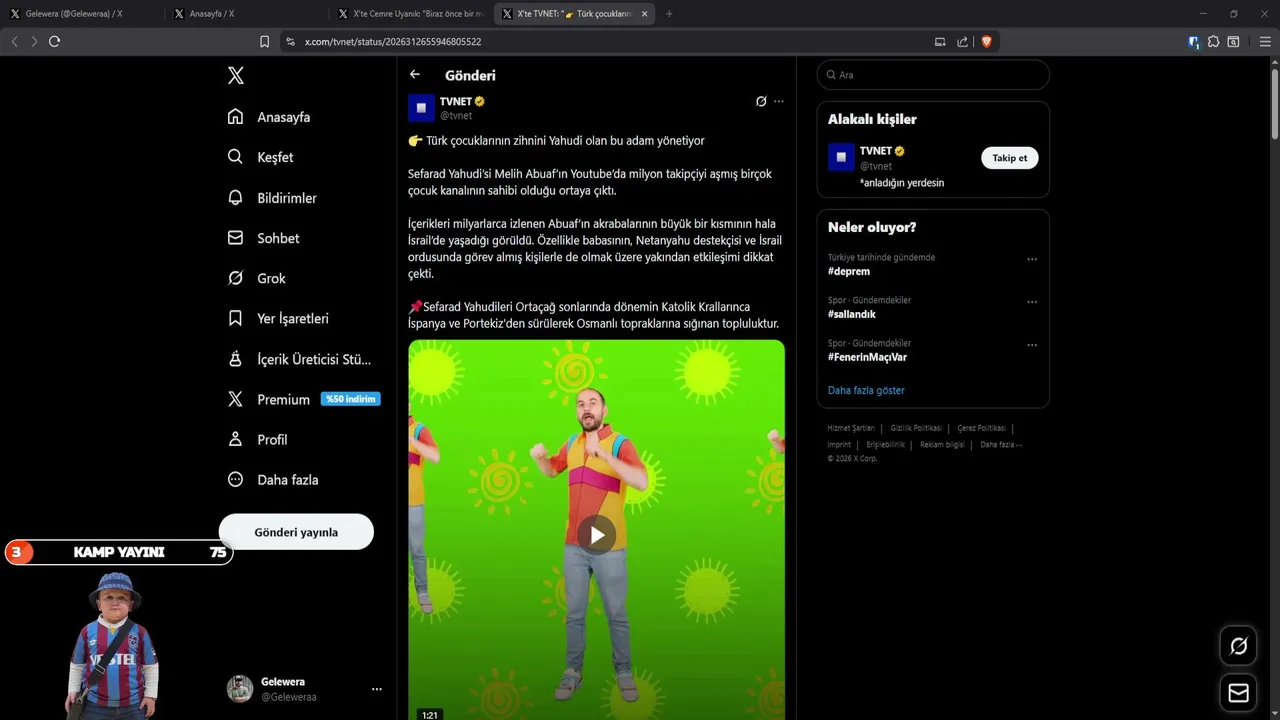Click the %50 indirim Premium badge
Screen dimensions: 1280x720
pos(350,399)
